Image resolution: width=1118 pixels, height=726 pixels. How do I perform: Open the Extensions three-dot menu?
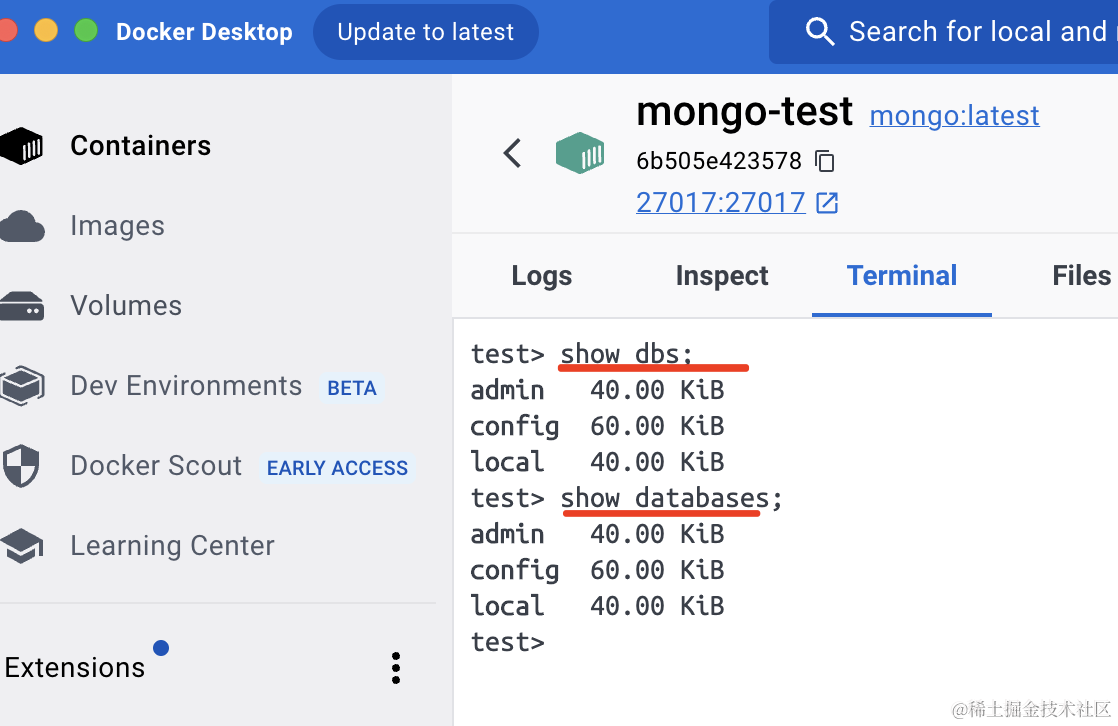tap(396, 668)
